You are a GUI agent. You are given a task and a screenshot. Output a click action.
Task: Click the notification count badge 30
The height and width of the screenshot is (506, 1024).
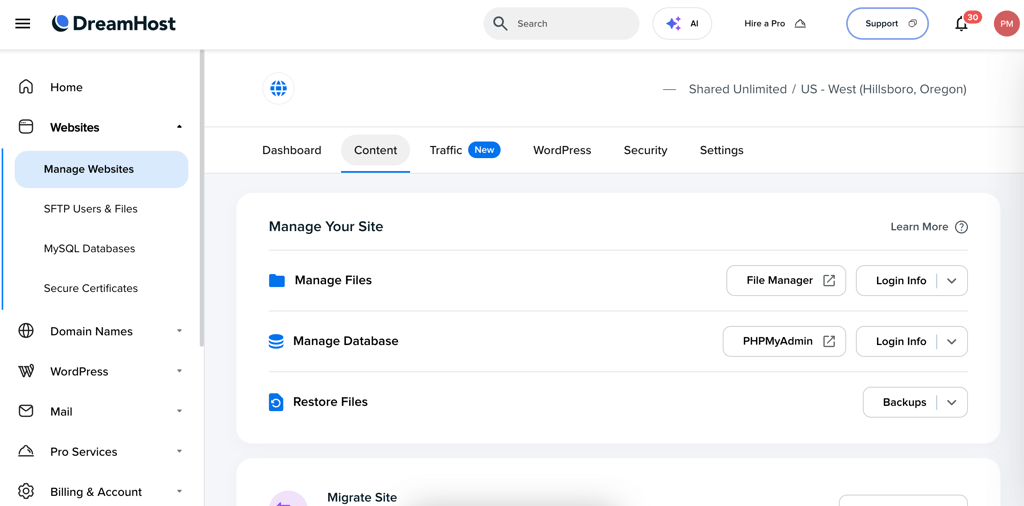pyautogui.click(x=973, y=17)
